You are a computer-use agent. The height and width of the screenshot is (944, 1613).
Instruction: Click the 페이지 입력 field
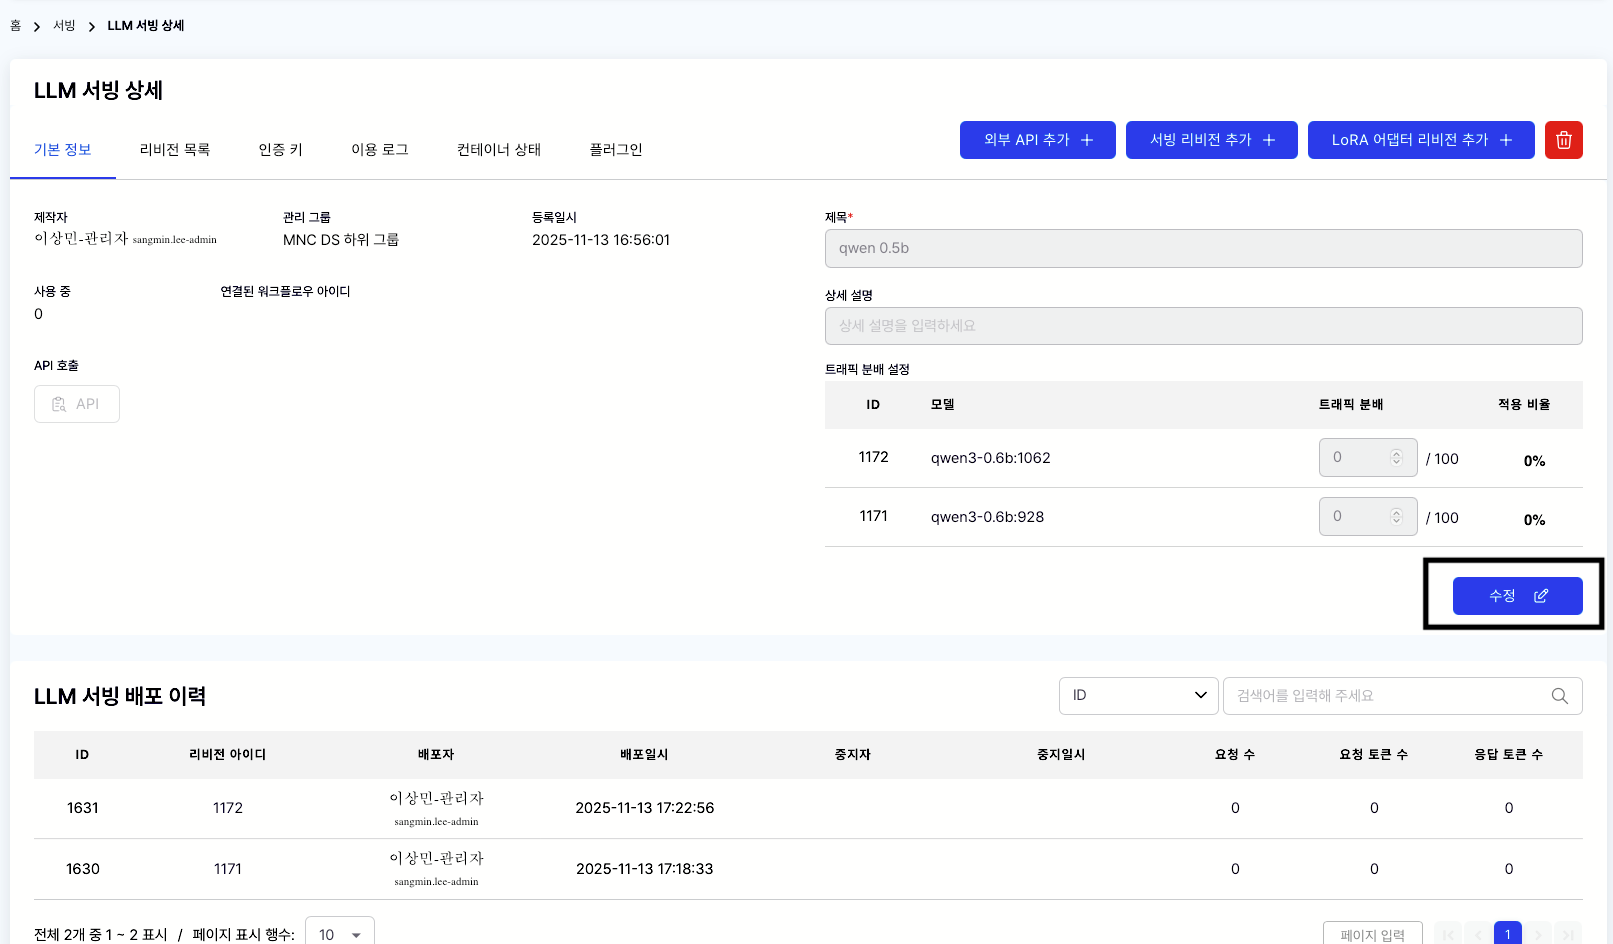[x=1372, y=934]
